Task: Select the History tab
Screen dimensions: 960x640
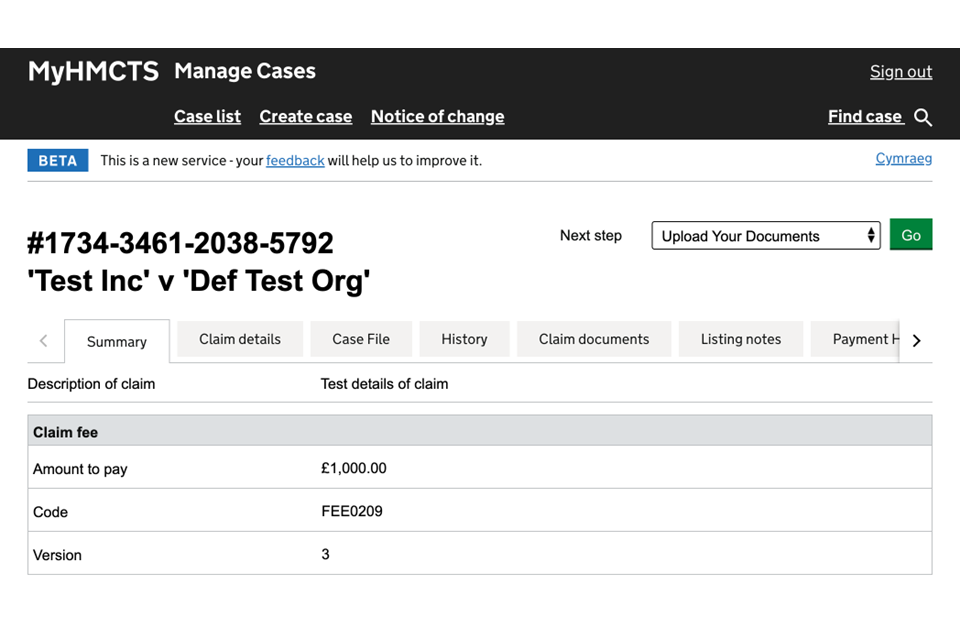Action: click(464, 339)
